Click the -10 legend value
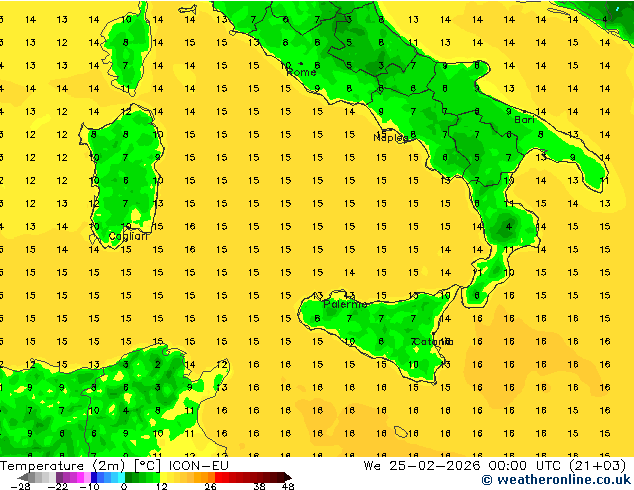 [89, 486]
